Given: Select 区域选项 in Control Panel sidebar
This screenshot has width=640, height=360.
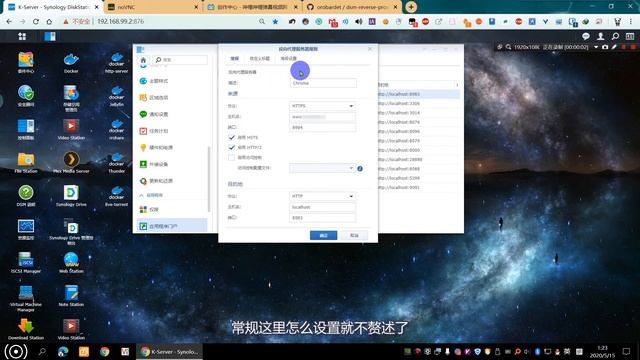Looking at the screenshot, I should point(171,98).
